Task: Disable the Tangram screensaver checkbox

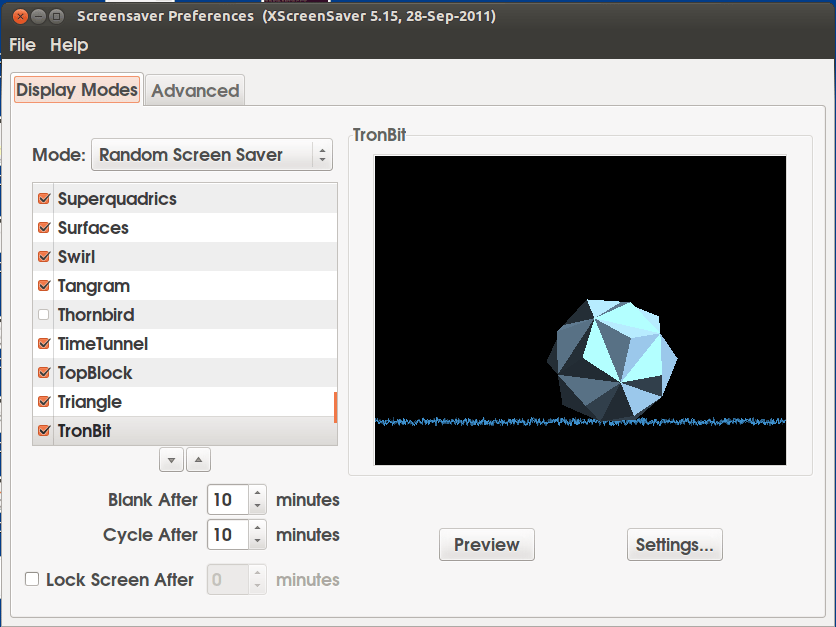Action: 43,286
